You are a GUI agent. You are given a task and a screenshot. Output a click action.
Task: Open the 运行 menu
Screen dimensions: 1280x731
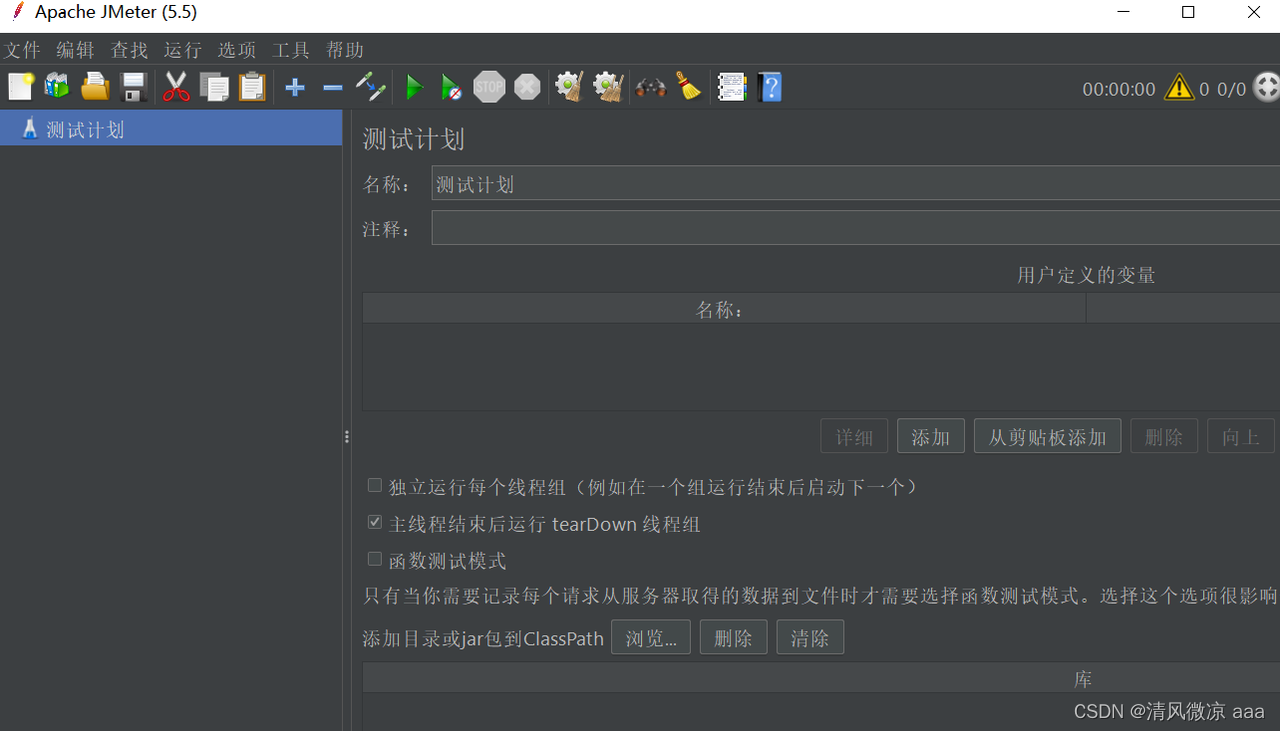183,50
